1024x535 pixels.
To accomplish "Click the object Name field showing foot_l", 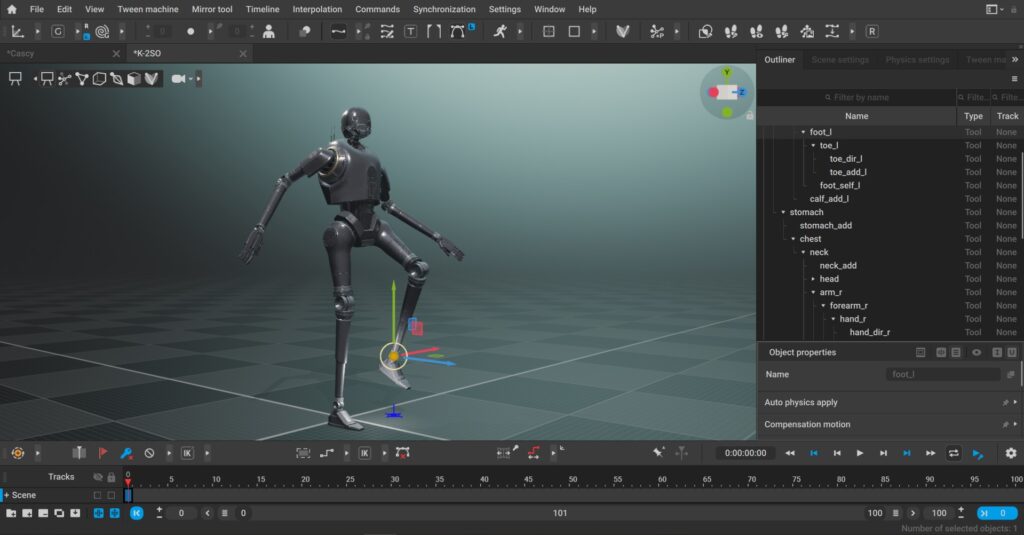I will pos(943,374).
